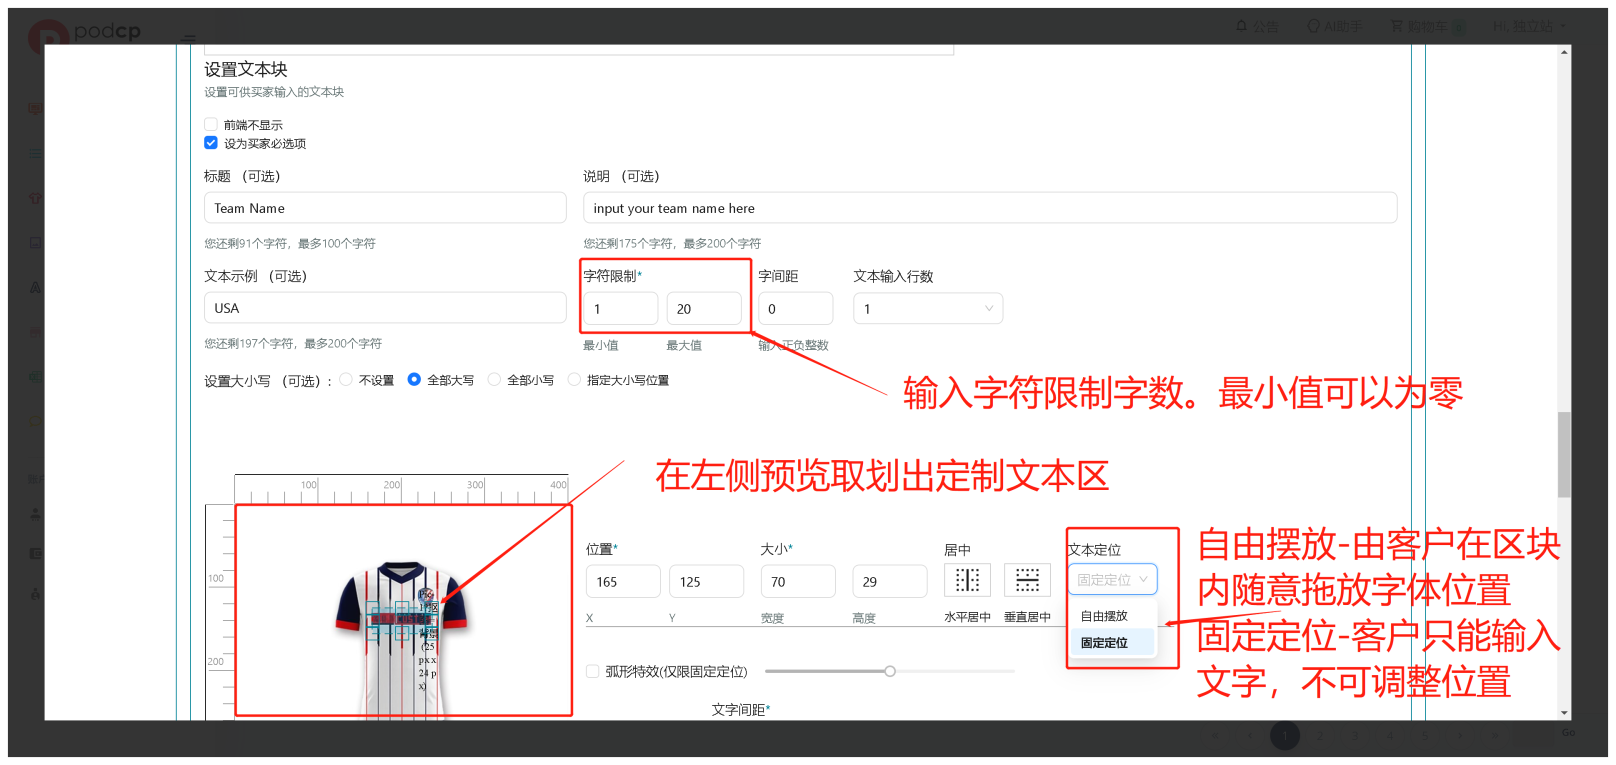Click the 设置文本块 heading

click(x=246, y=69)
